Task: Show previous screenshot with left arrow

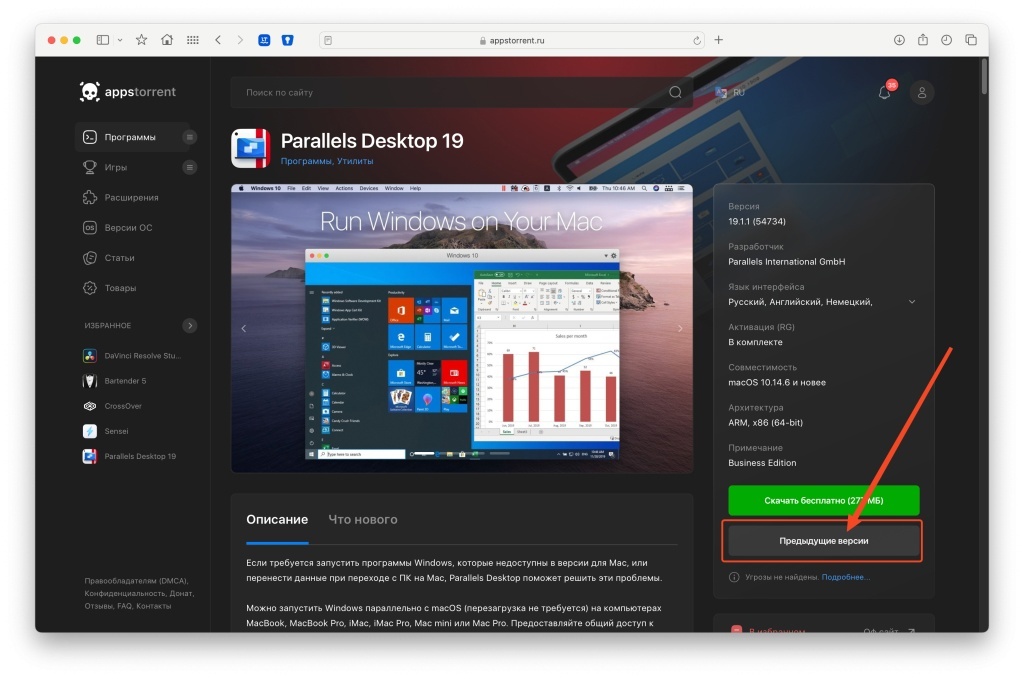Action: point(244,328)
